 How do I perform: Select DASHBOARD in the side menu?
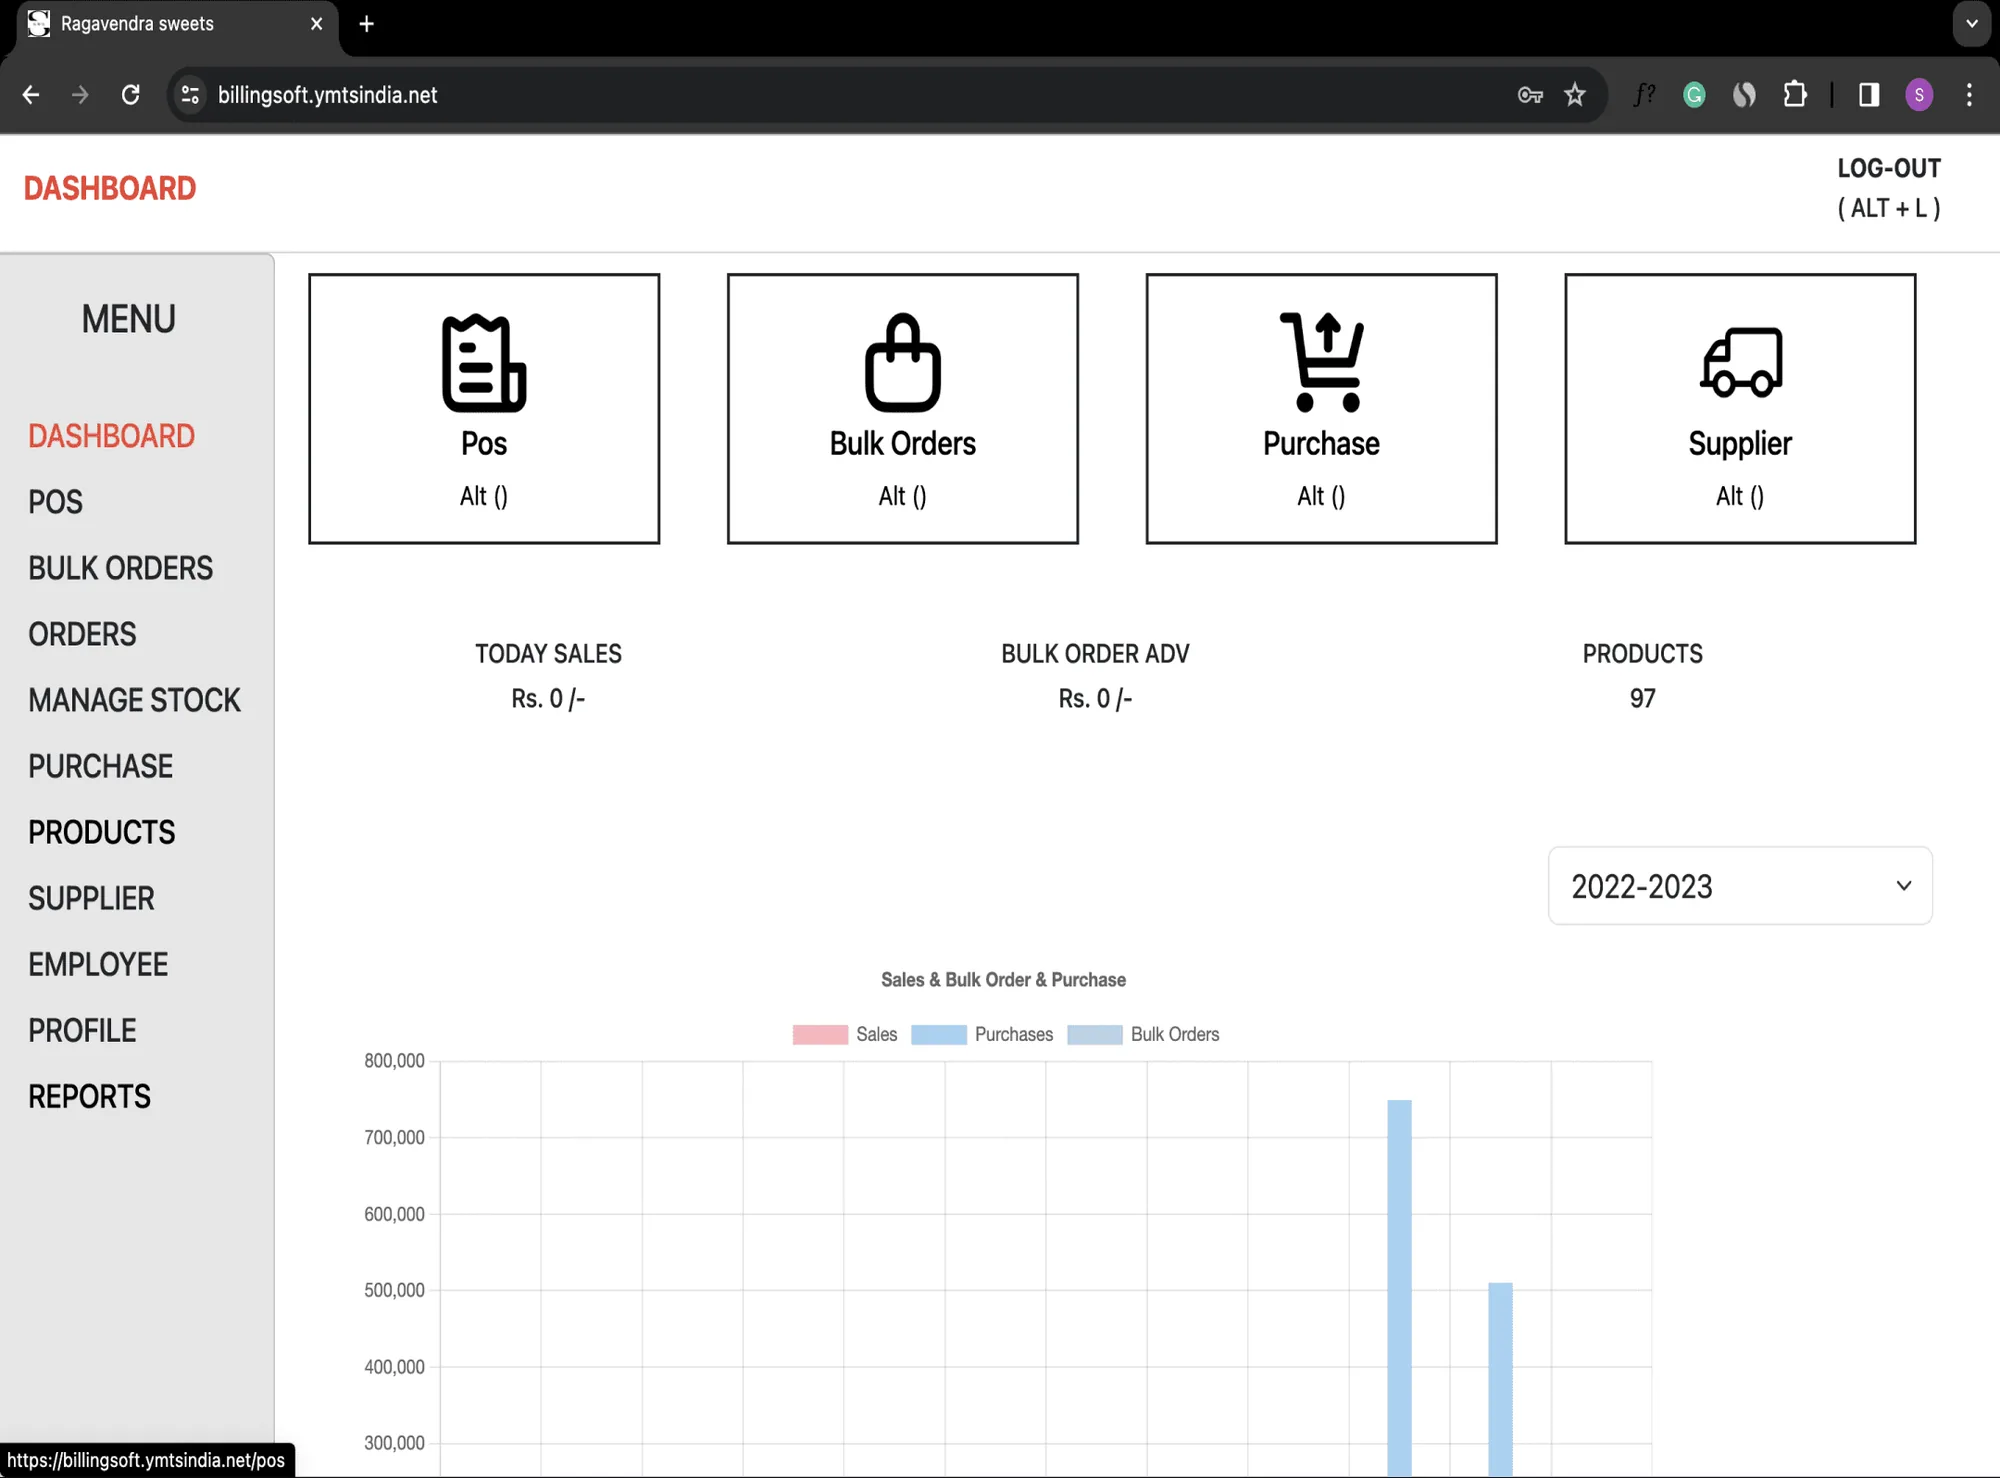(111, 436)
